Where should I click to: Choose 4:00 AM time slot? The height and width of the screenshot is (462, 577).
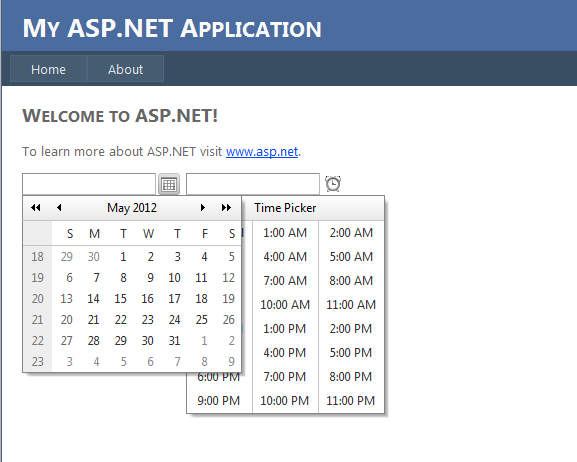click(285, 257)
